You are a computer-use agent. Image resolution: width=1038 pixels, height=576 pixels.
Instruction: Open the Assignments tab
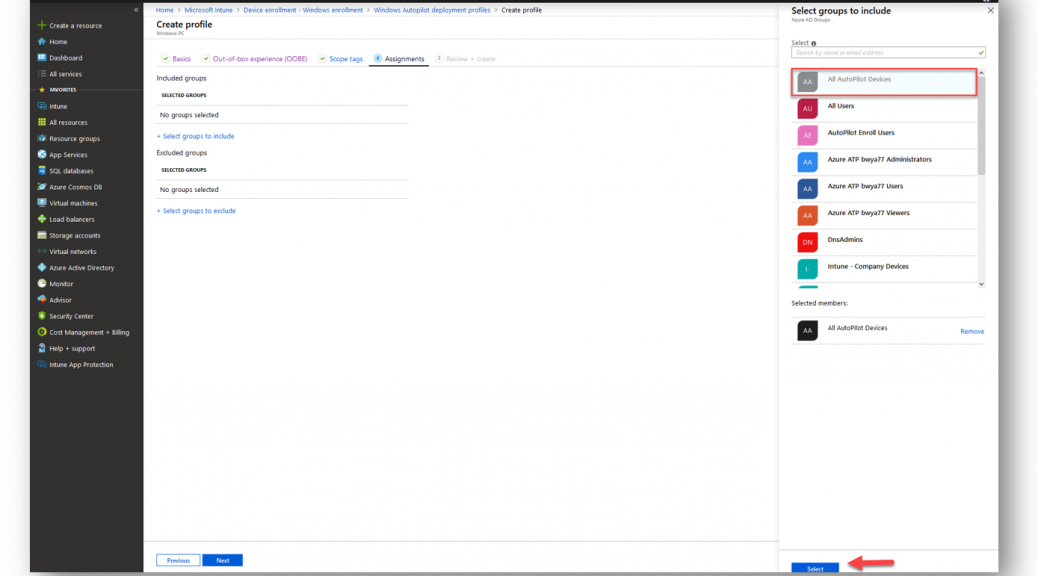[x=399, y=59]
